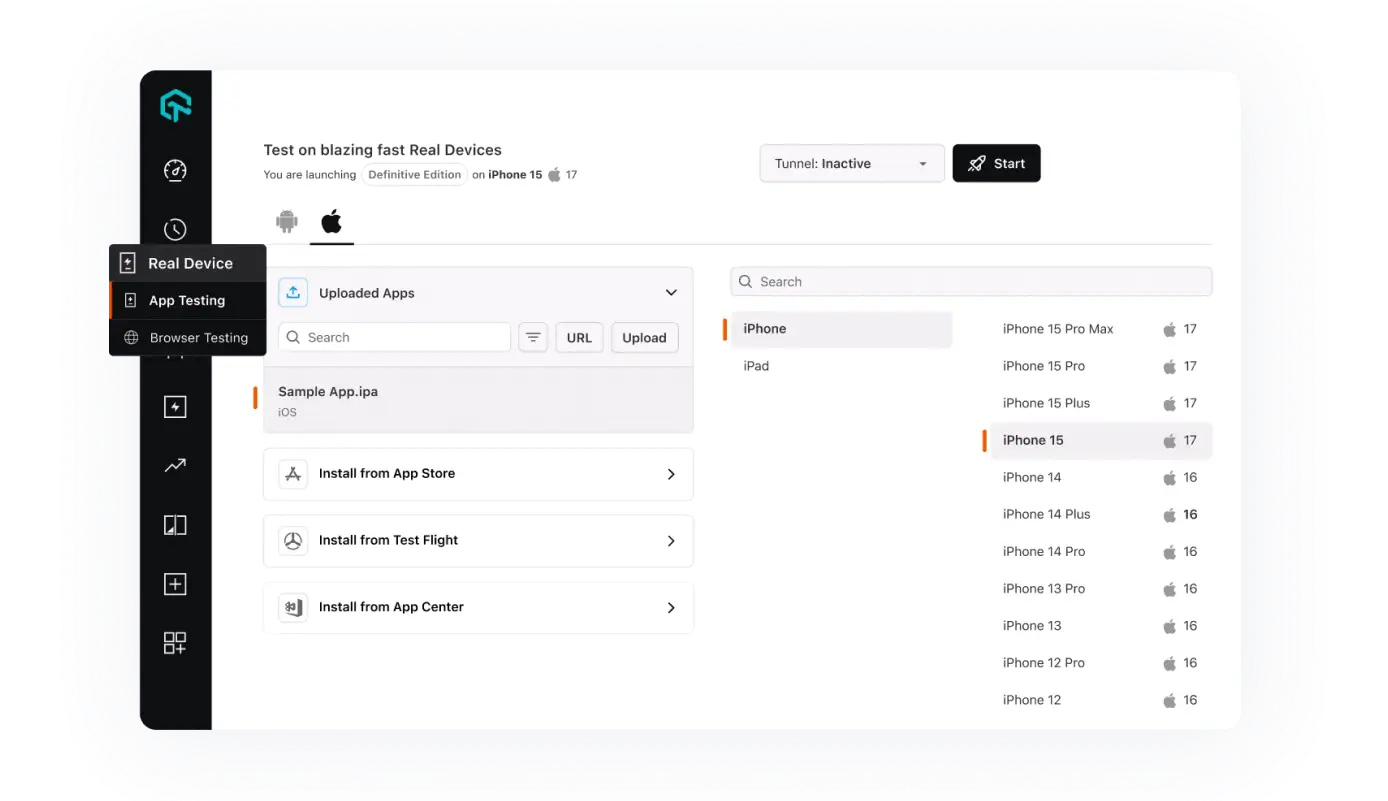Pick iPhone 15 Plus from device list
1388x801 pixels.
tap(1101, 403)
